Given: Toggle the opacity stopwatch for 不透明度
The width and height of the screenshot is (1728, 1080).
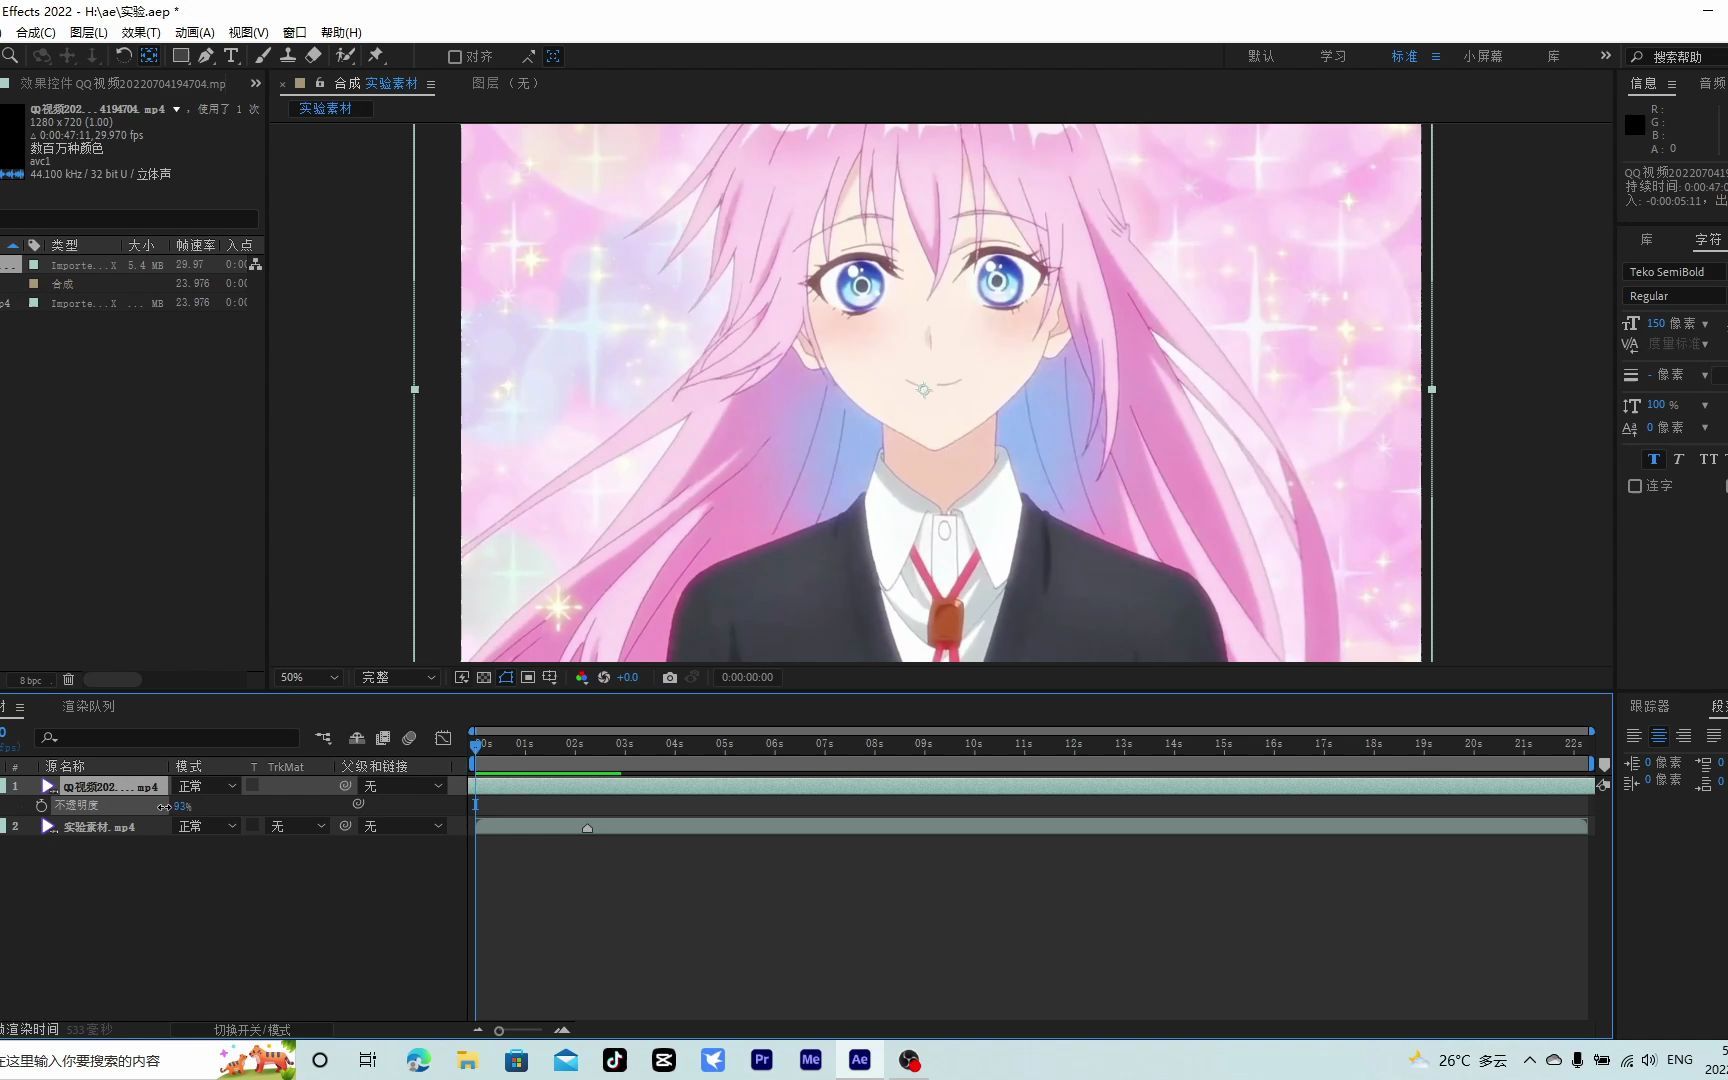Looking at the screenshot, I should (x=41, y=805).
